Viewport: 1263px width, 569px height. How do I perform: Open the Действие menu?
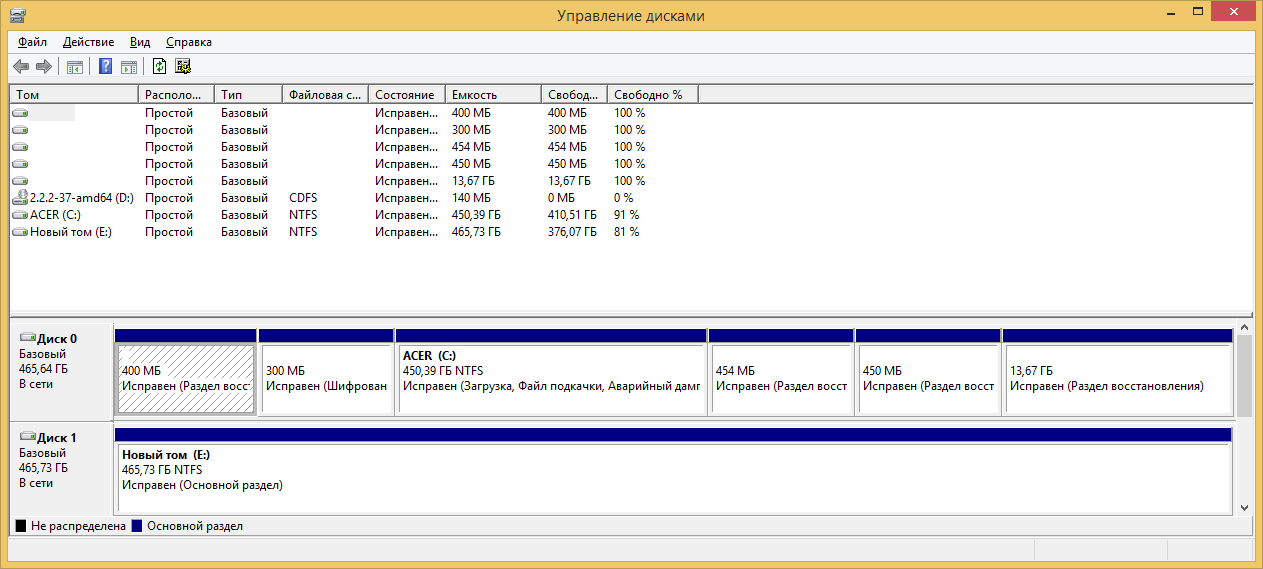pyautogui.click(x=88, y=42)
